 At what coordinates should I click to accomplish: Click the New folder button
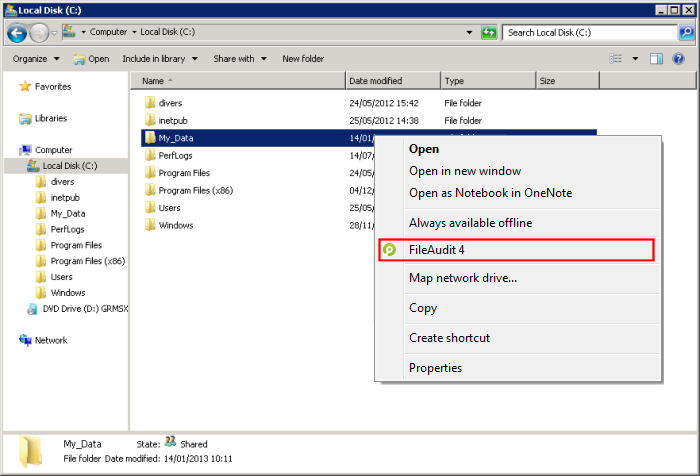click(x=303, y=59)
